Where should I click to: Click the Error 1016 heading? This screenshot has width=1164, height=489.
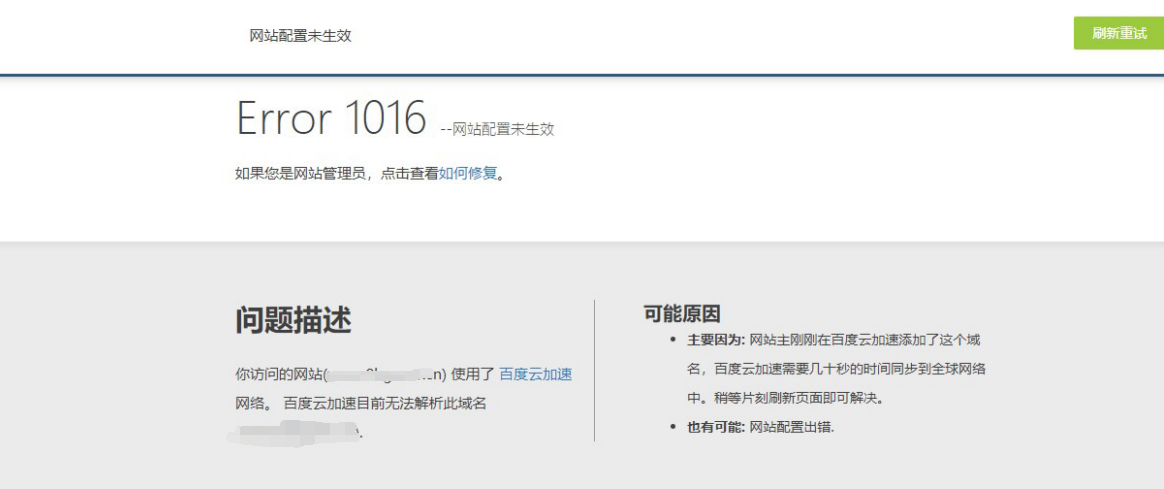pyautogui.click(x=332, y=117)
